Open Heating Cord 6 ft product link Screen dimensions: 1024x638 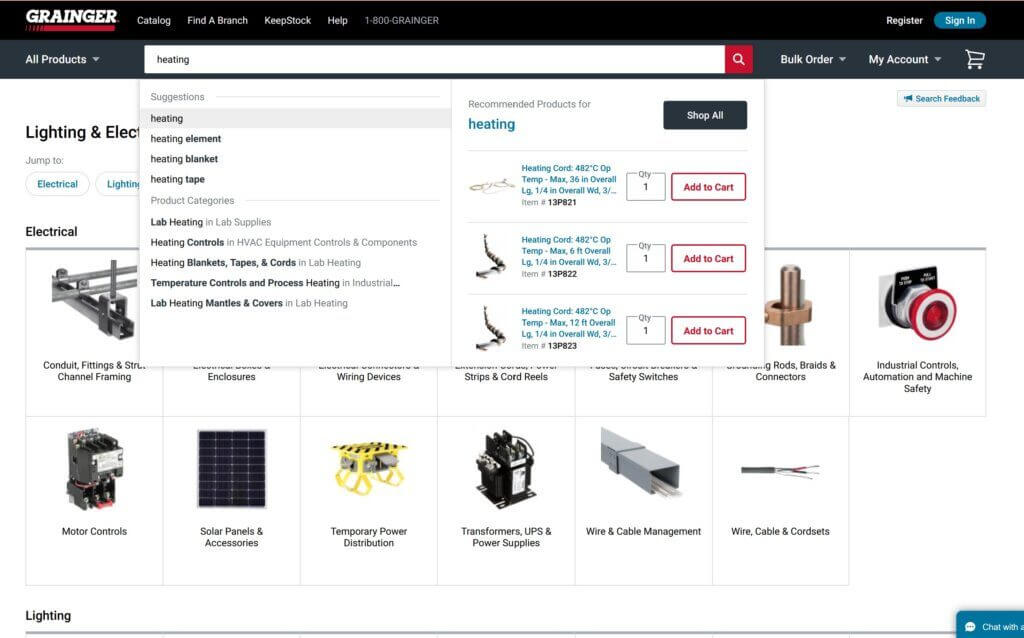[569, 251]
